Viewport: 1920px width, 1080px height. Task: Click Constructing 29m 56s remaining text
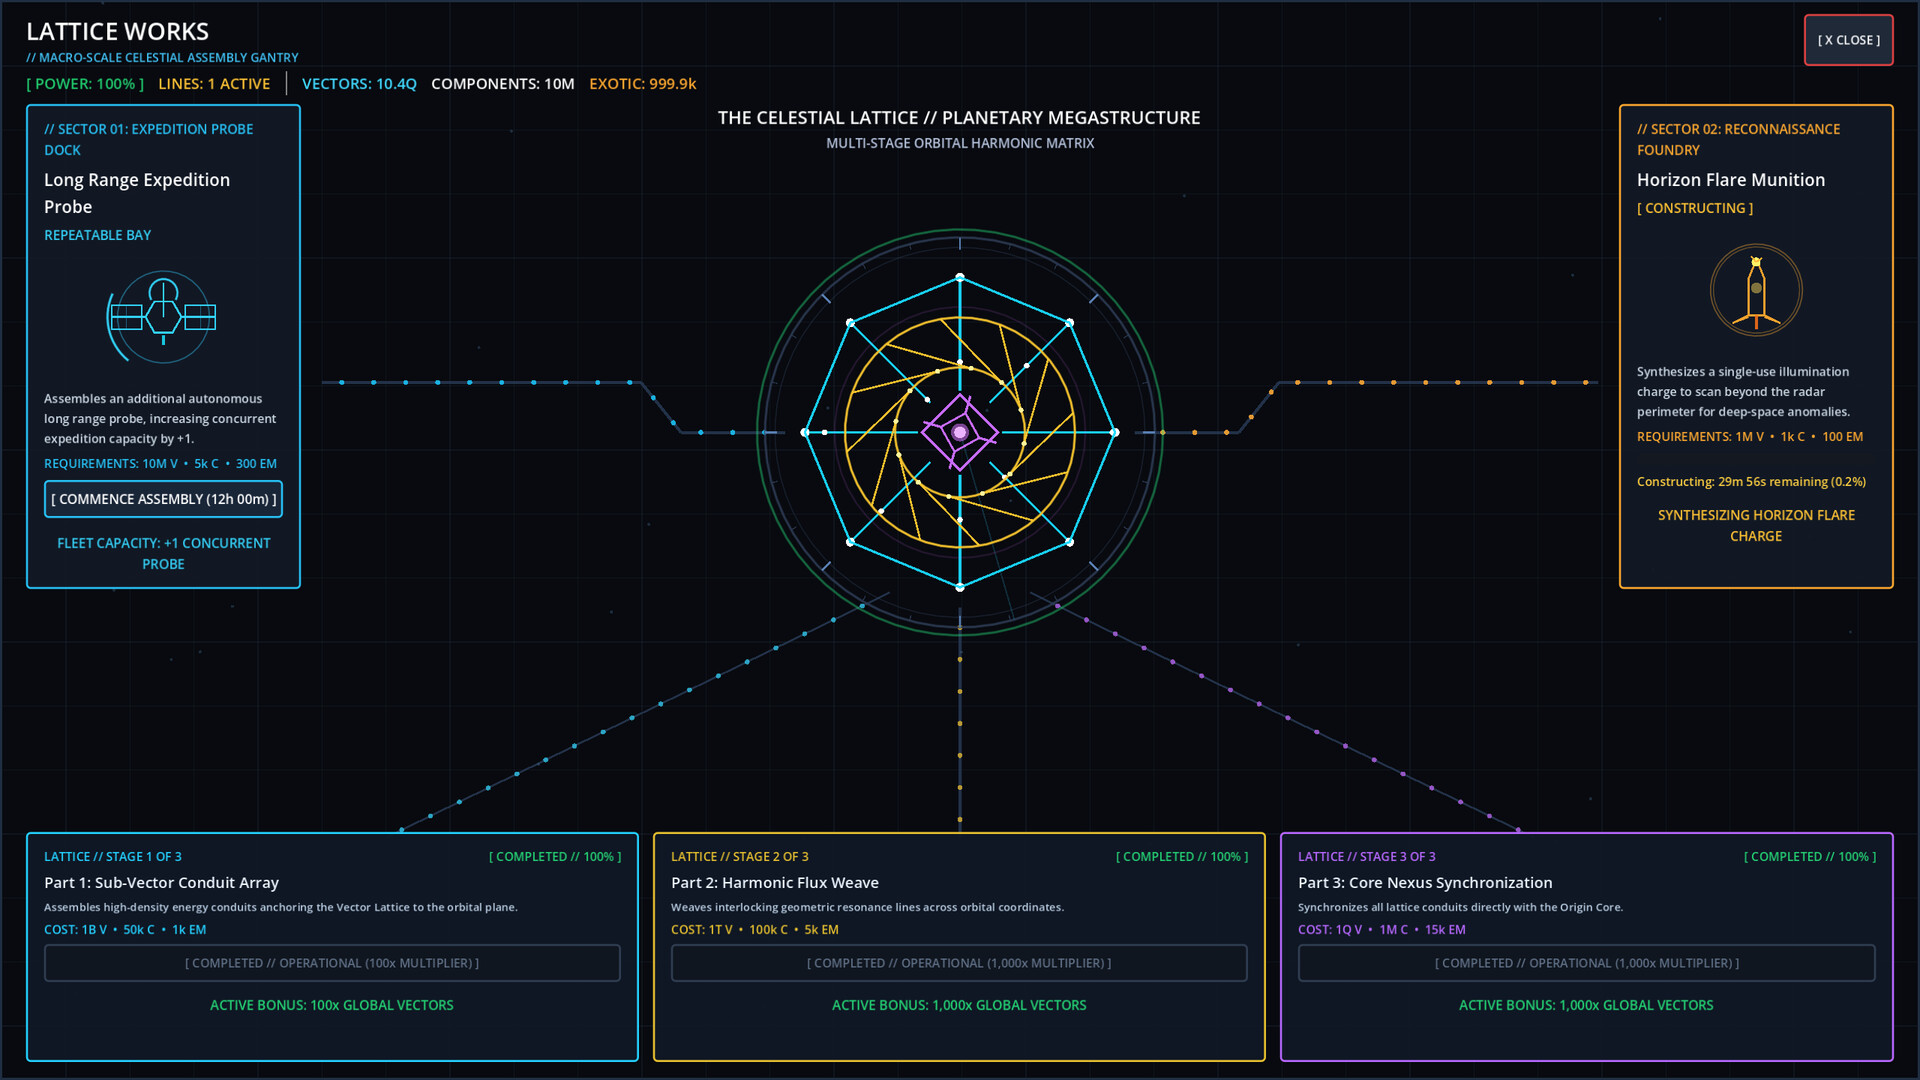coord(1751,482)
